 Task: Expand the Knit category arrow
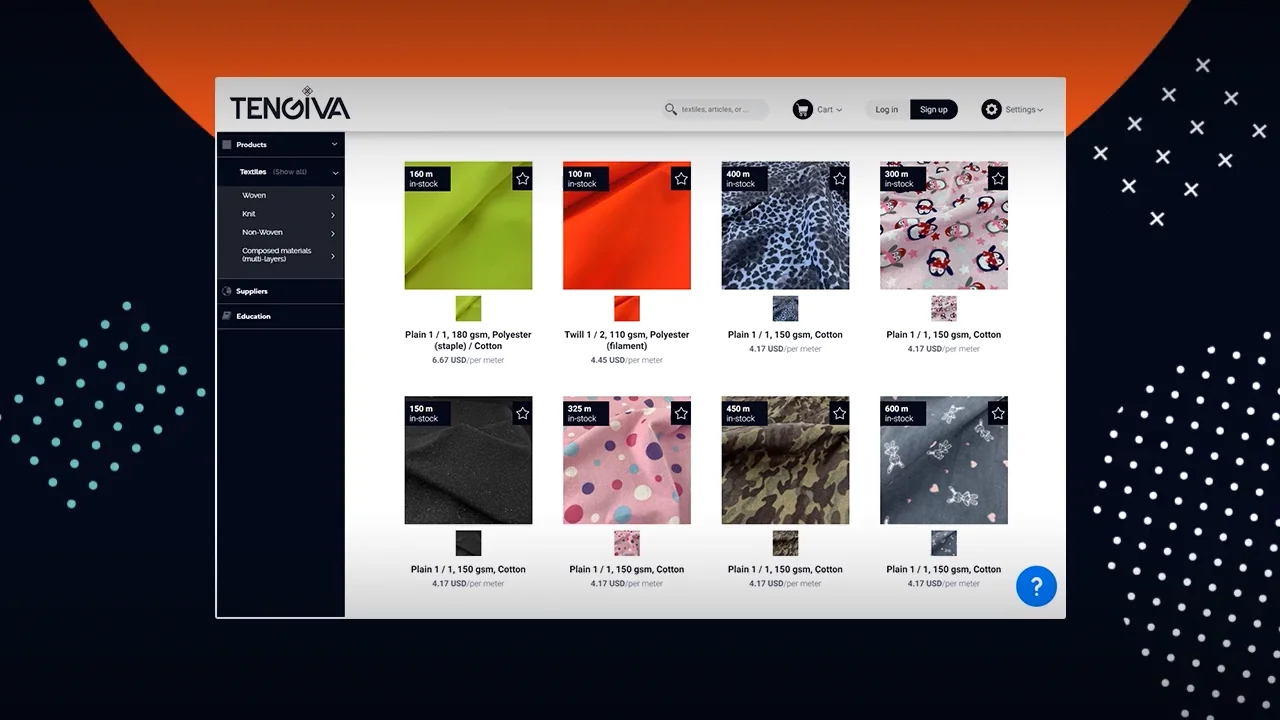[x=333, y=215]
